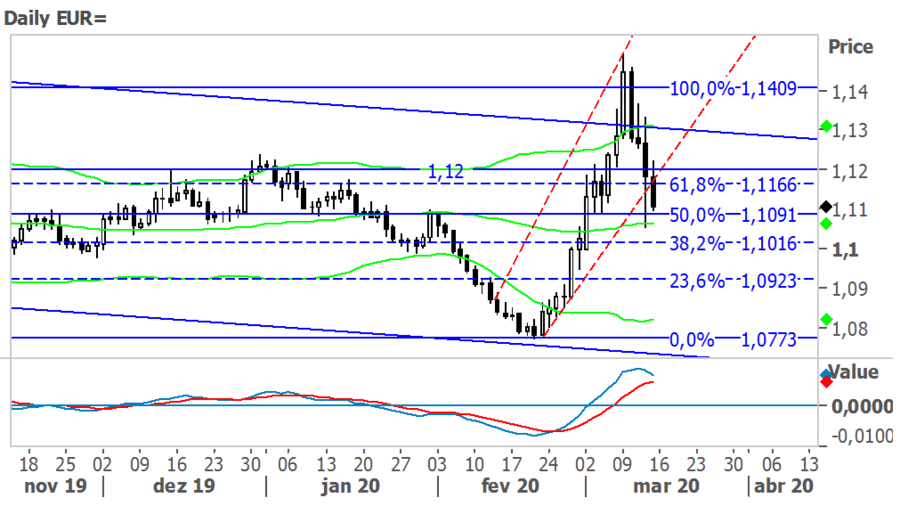Select the '25' date tick in November

tap(65, 464)
